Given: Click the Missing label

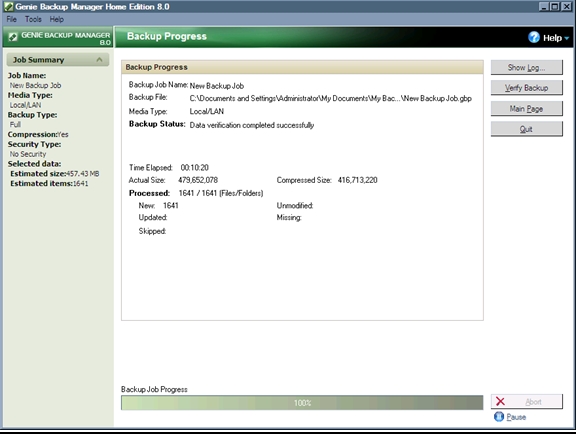Looking at the screenshot, I should click(x=289, y=218).
